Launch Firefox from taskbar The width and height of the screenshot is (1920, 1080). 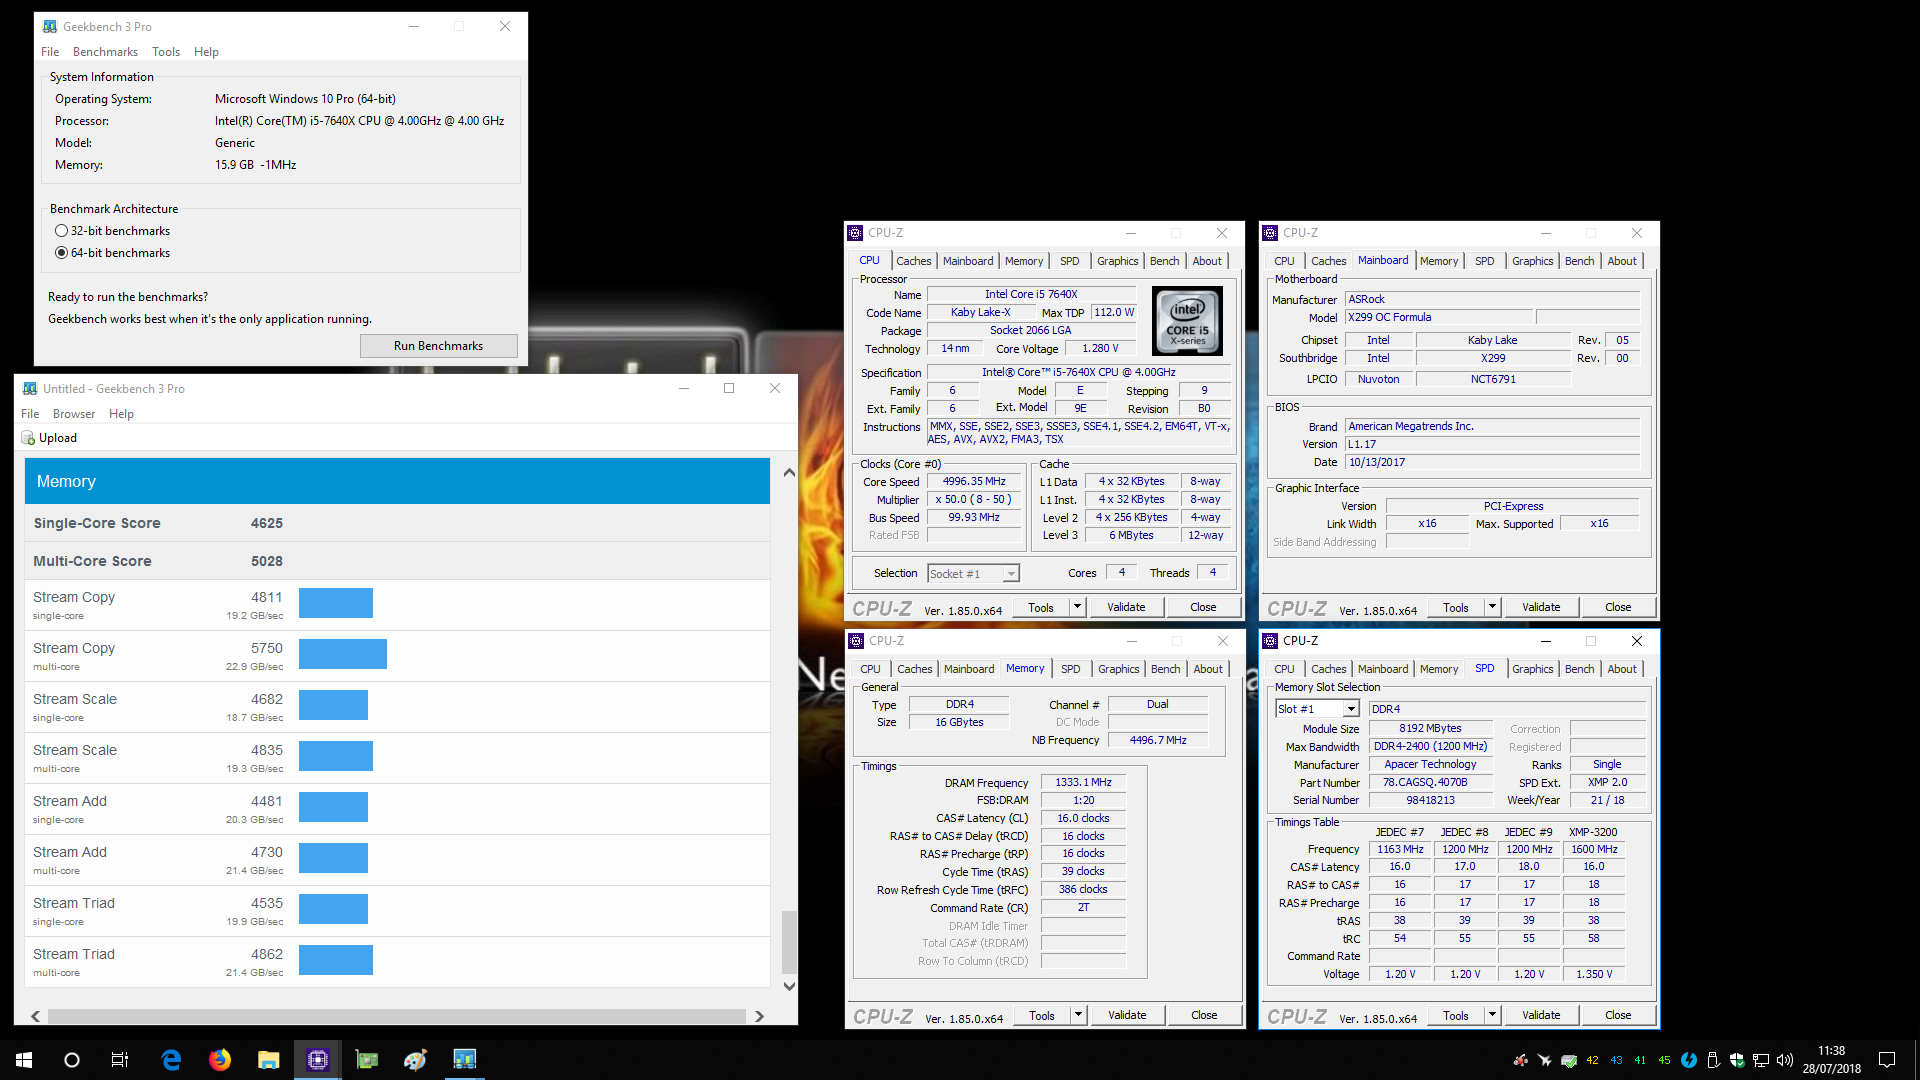click(220, 1060)
